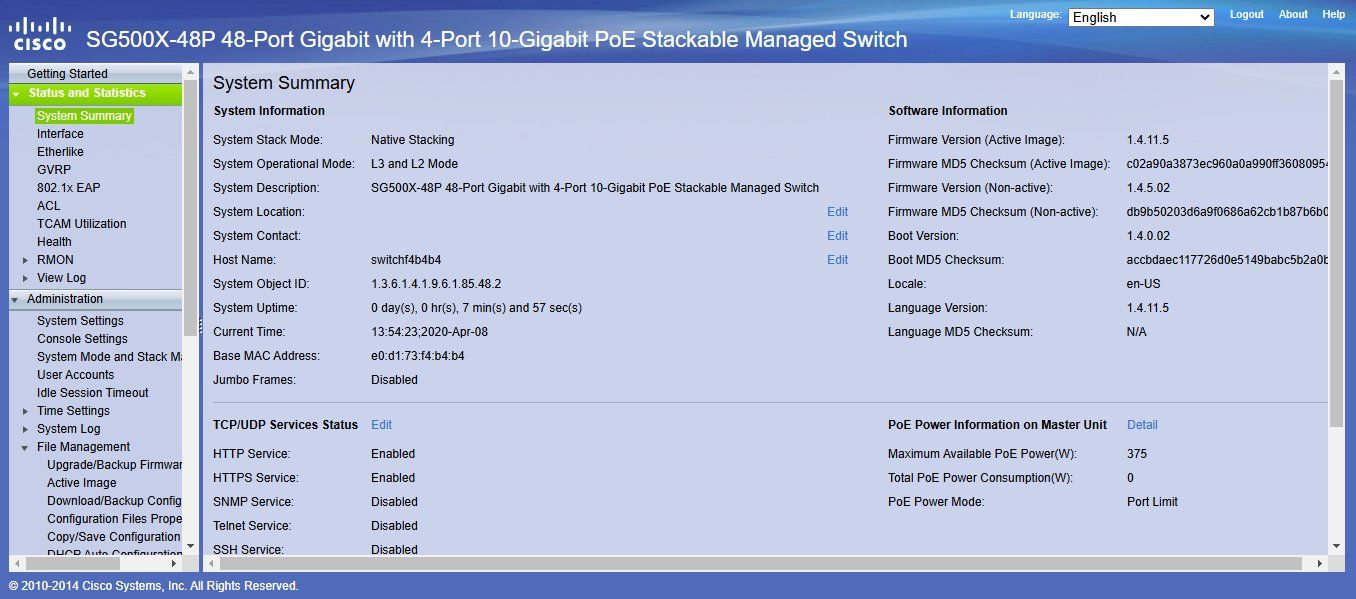The width and height of the screenshot is (1356, 599).
Task: Select Base MAC Address value e0:d1:73:f4:b4:b4
Action: 417,356
